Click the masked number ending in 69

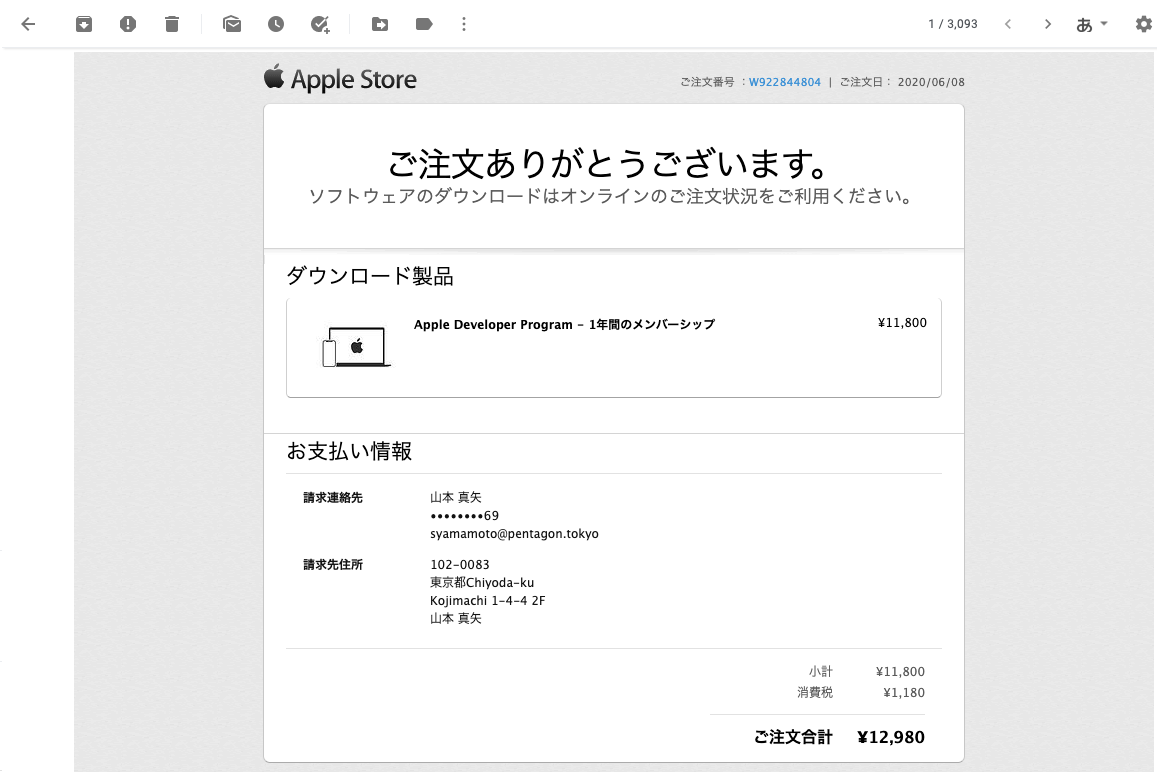coord(465,516)
